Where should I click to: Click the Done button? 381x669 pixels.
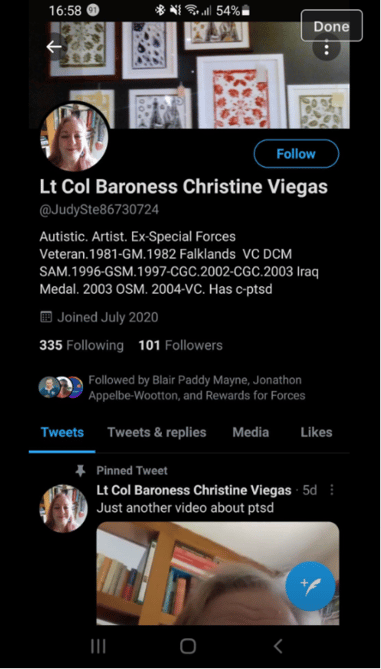pos(332,26)
